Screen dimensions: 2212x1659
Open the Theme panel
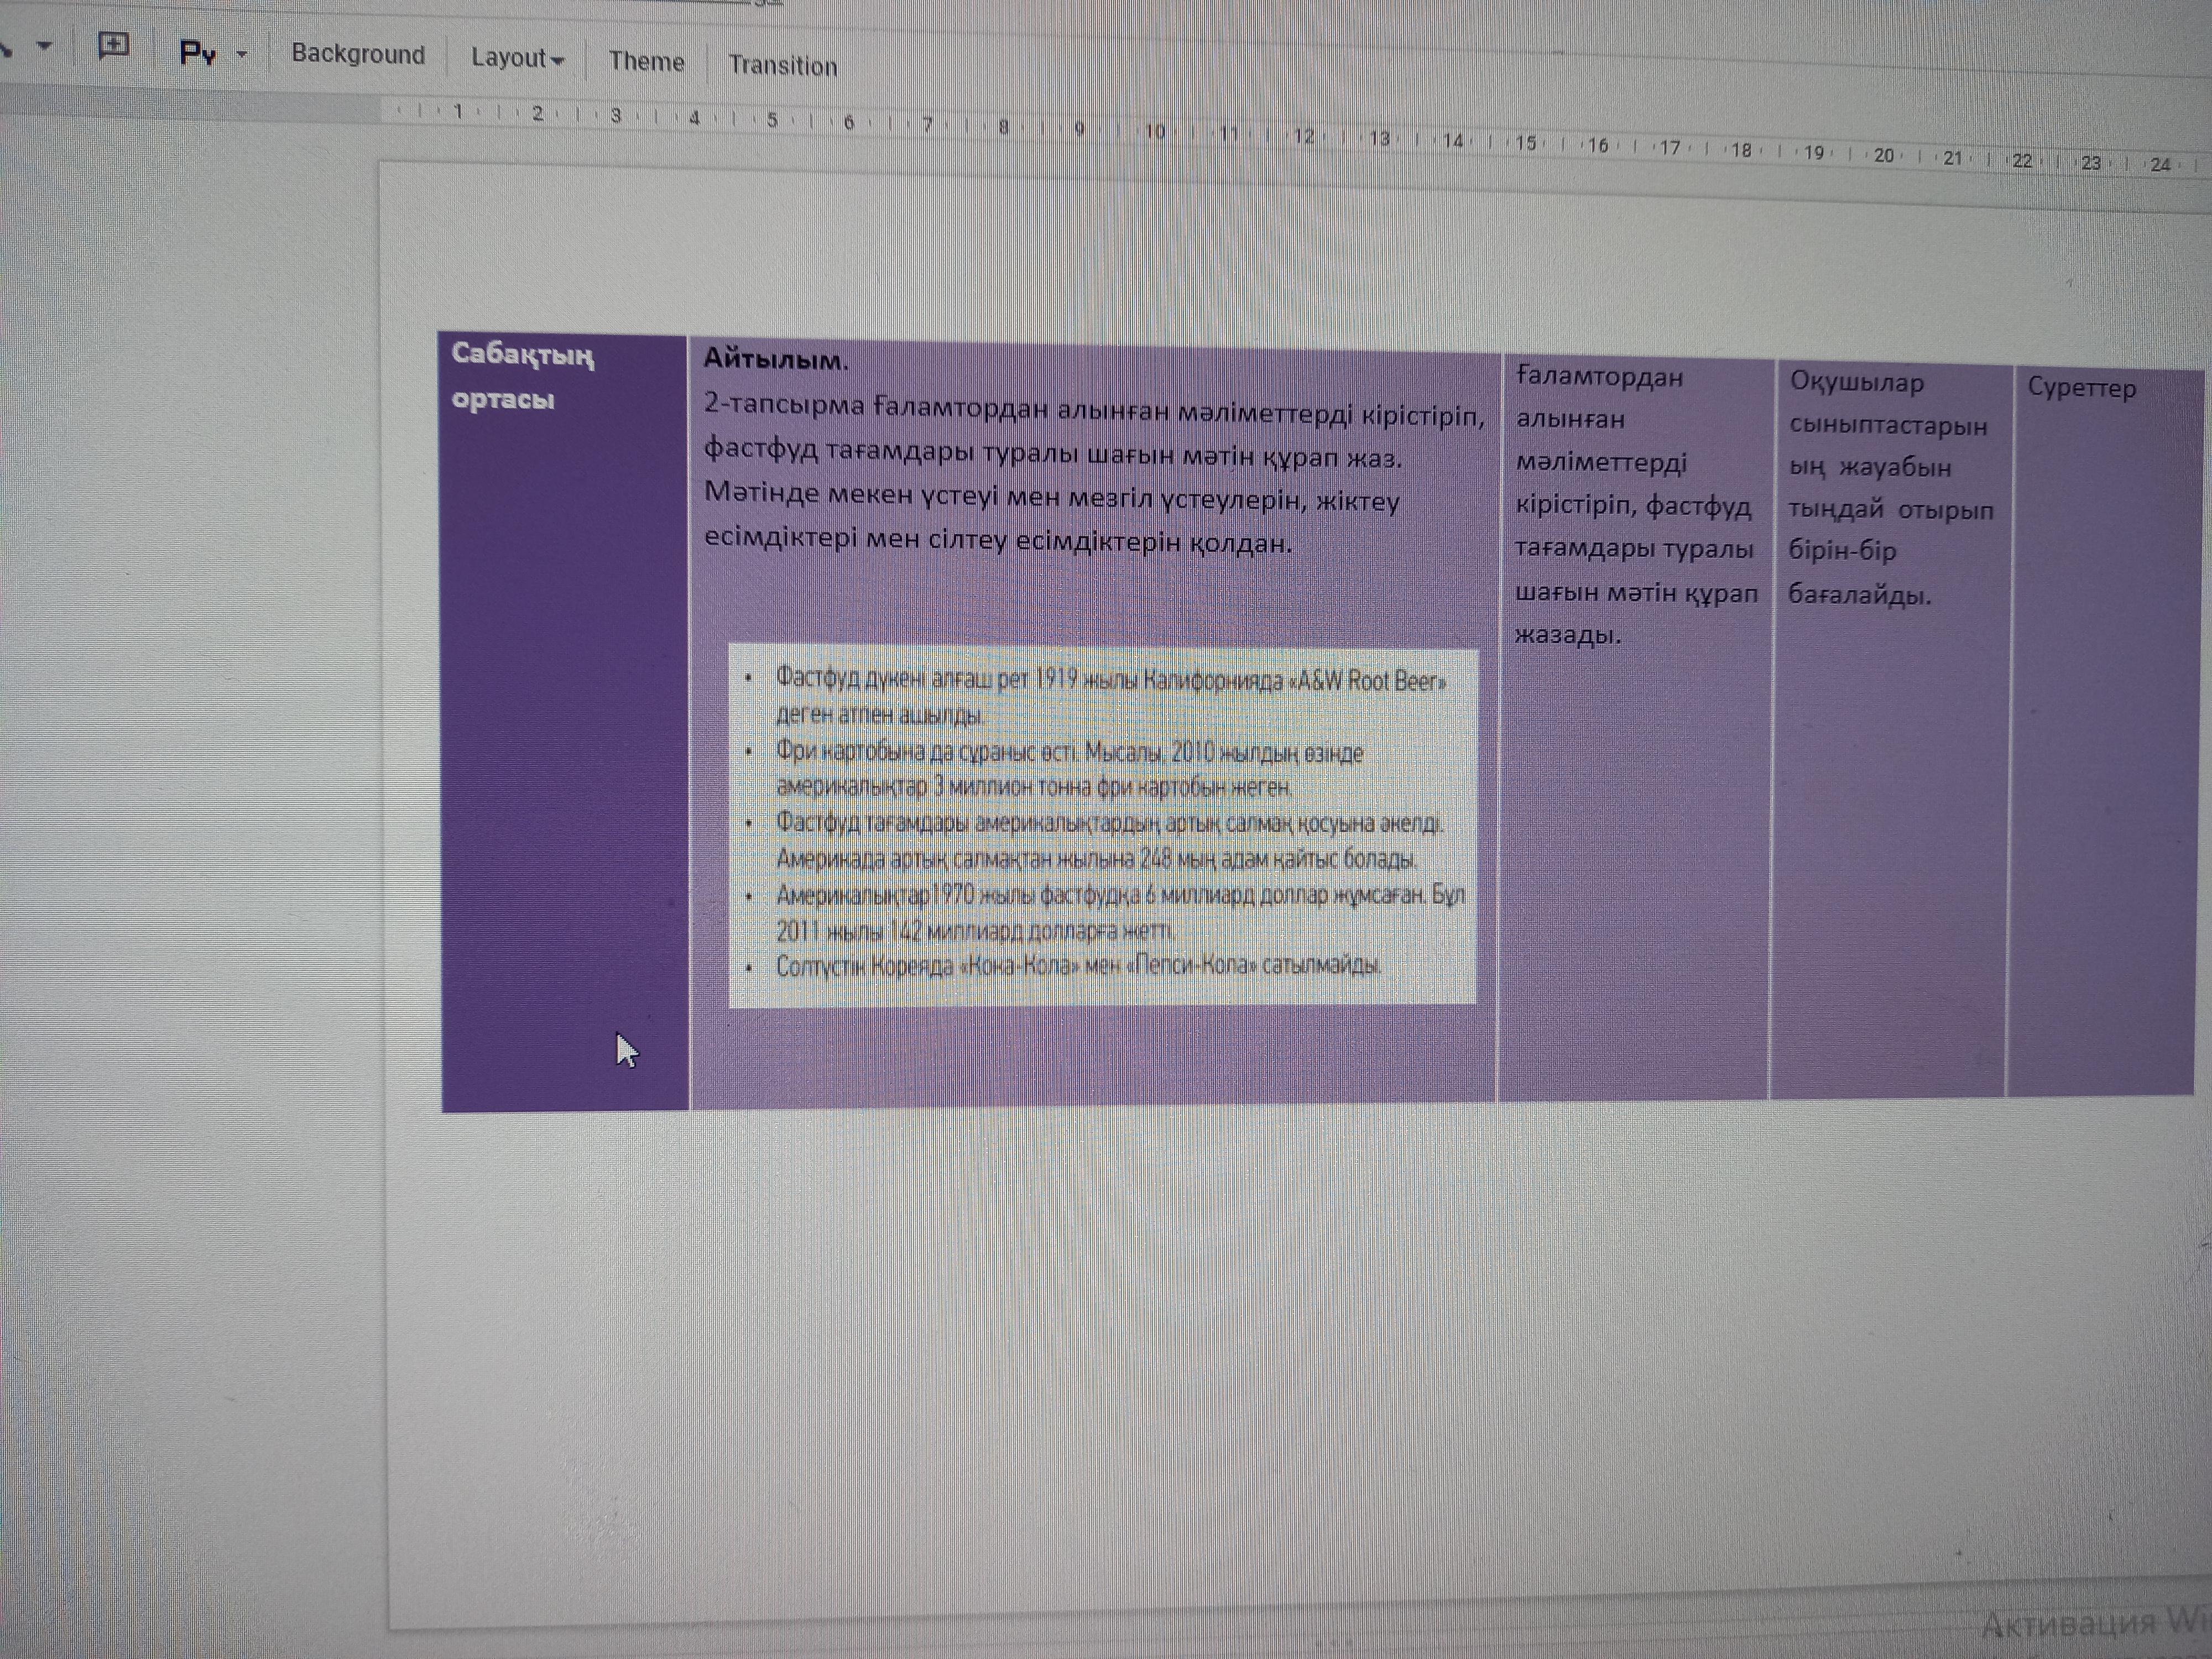646,62
